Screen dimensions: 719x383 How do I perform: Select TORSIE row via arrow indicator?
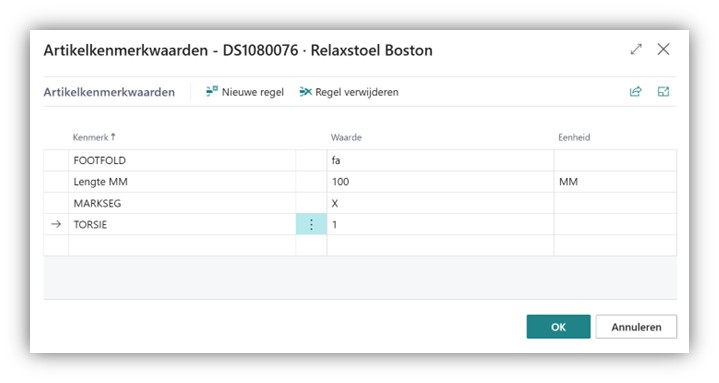(56, 224)
